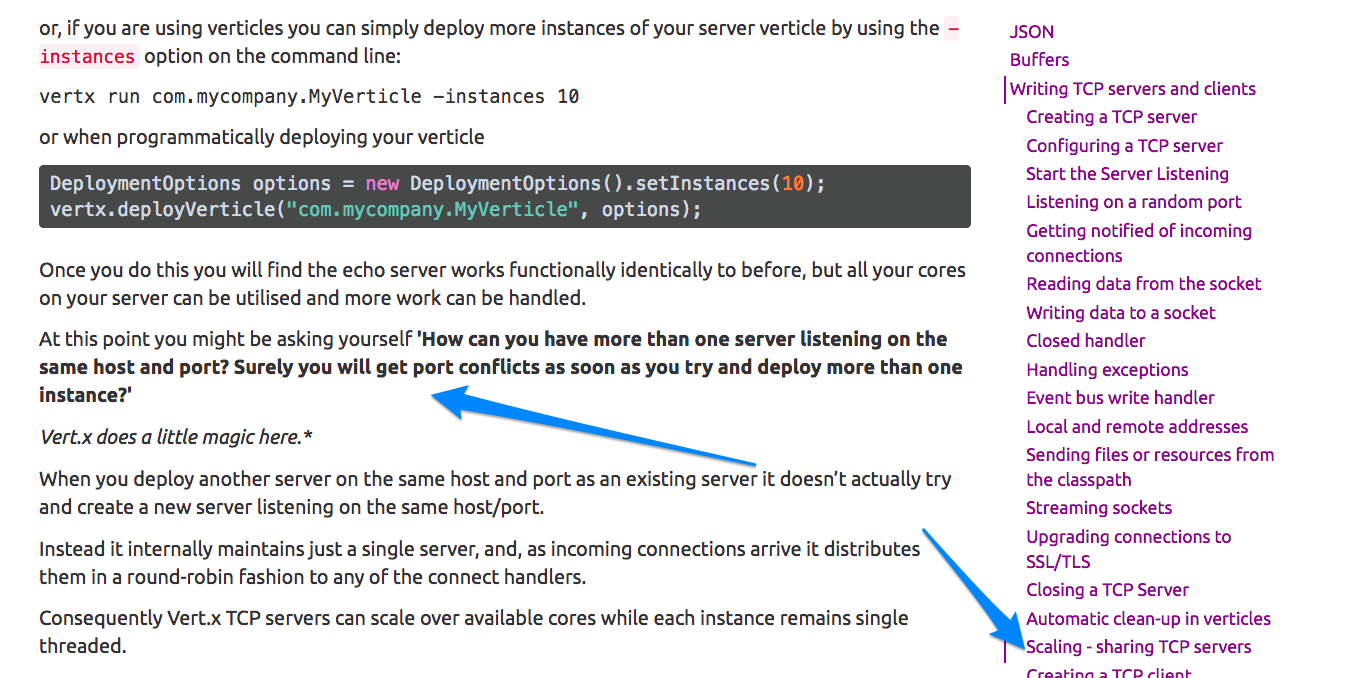1360x678 pixels.
Task: Go to Closing a TCP Server section
Action: pyautogui.click(x=1107, y=590)
